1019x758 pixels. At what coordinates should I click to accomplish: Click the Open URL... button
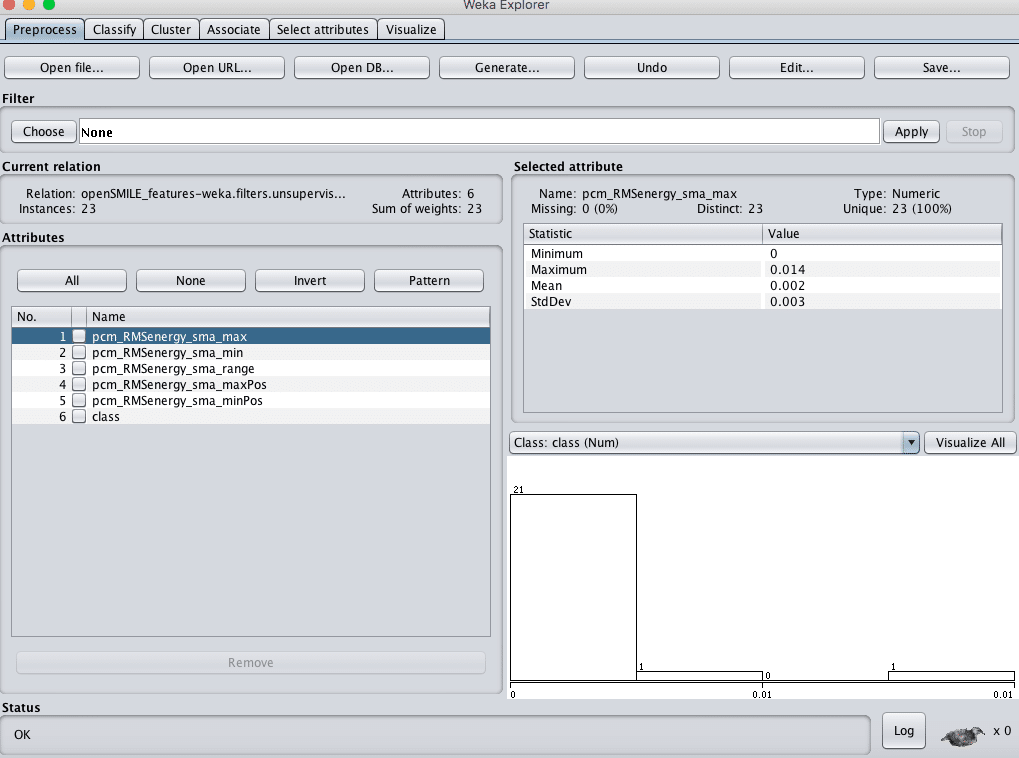pos(217,68)
